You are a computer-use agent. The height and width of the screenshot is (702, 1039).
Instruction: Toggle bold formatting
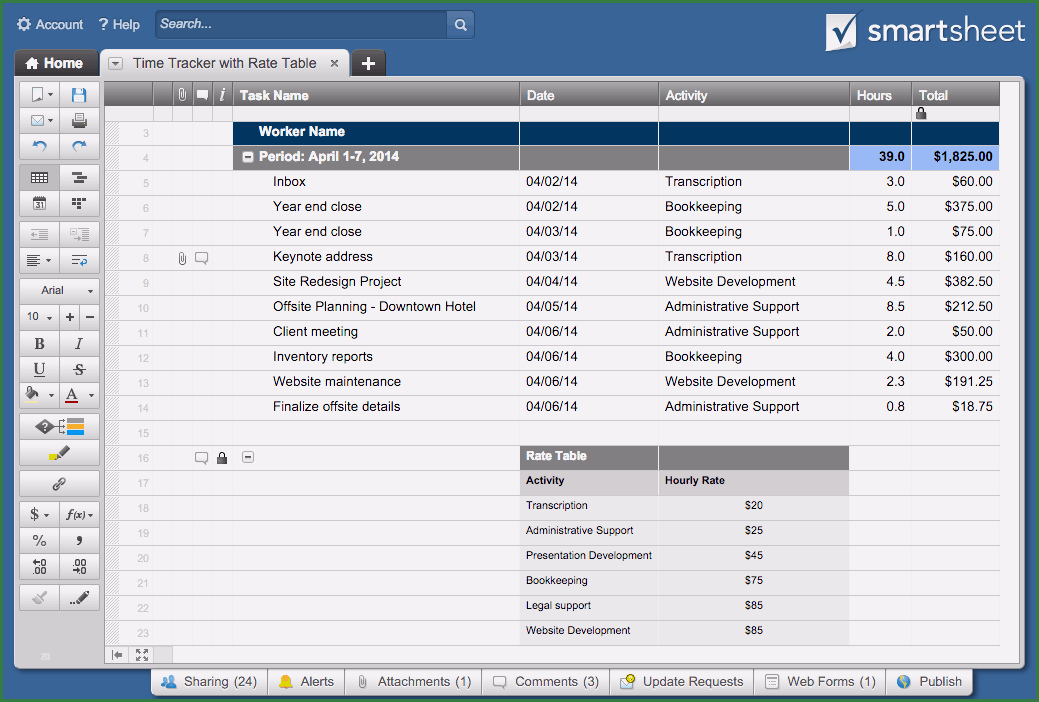(39, 344)
